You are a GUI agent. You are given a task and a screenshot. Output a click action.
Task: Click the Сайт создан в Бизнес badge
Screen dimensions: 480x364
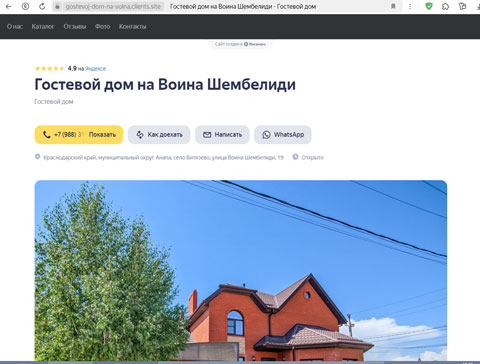(240, 44)
